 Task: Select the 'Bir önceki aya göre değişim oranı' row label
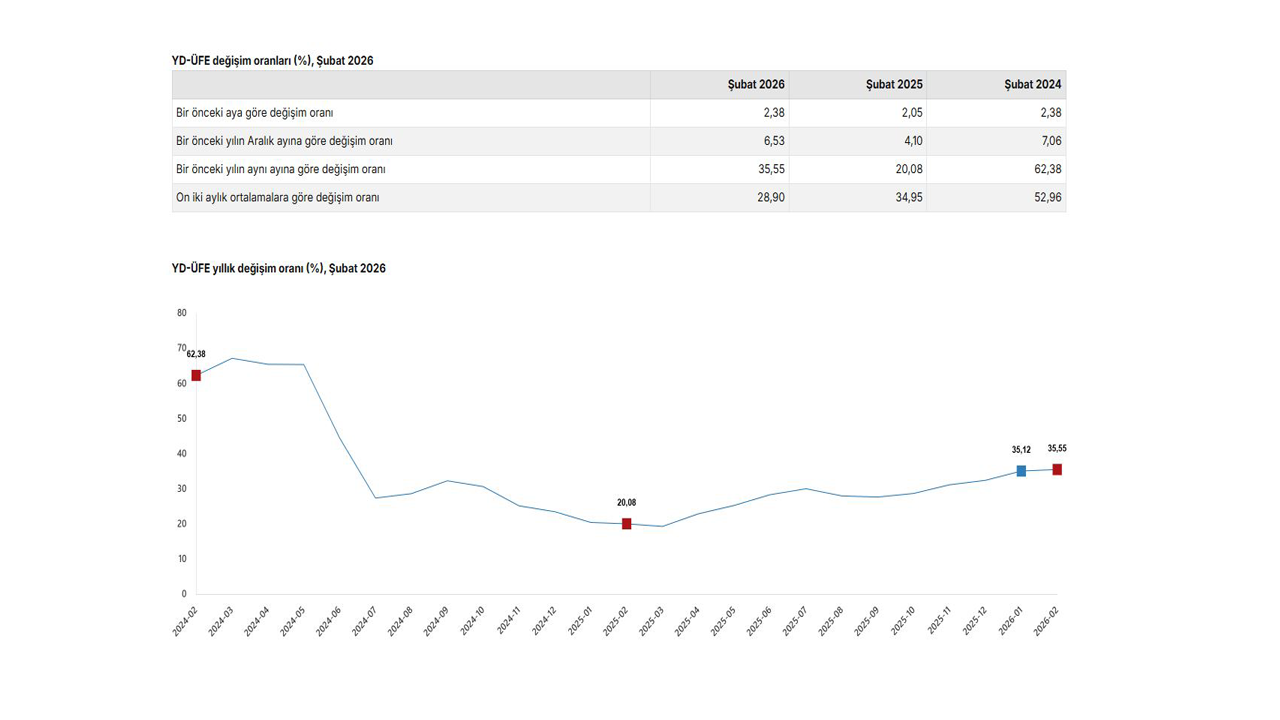255,113
